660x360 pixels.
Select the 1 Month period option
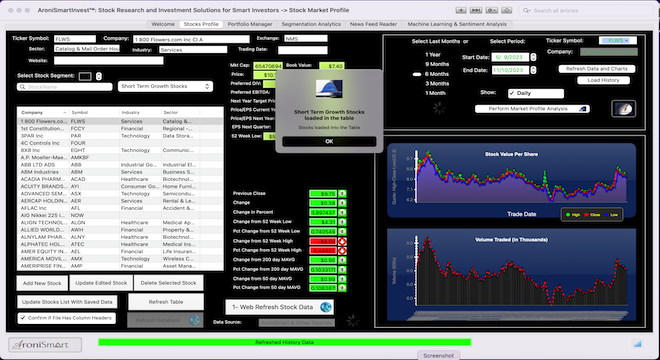click(x=435, y=93)
